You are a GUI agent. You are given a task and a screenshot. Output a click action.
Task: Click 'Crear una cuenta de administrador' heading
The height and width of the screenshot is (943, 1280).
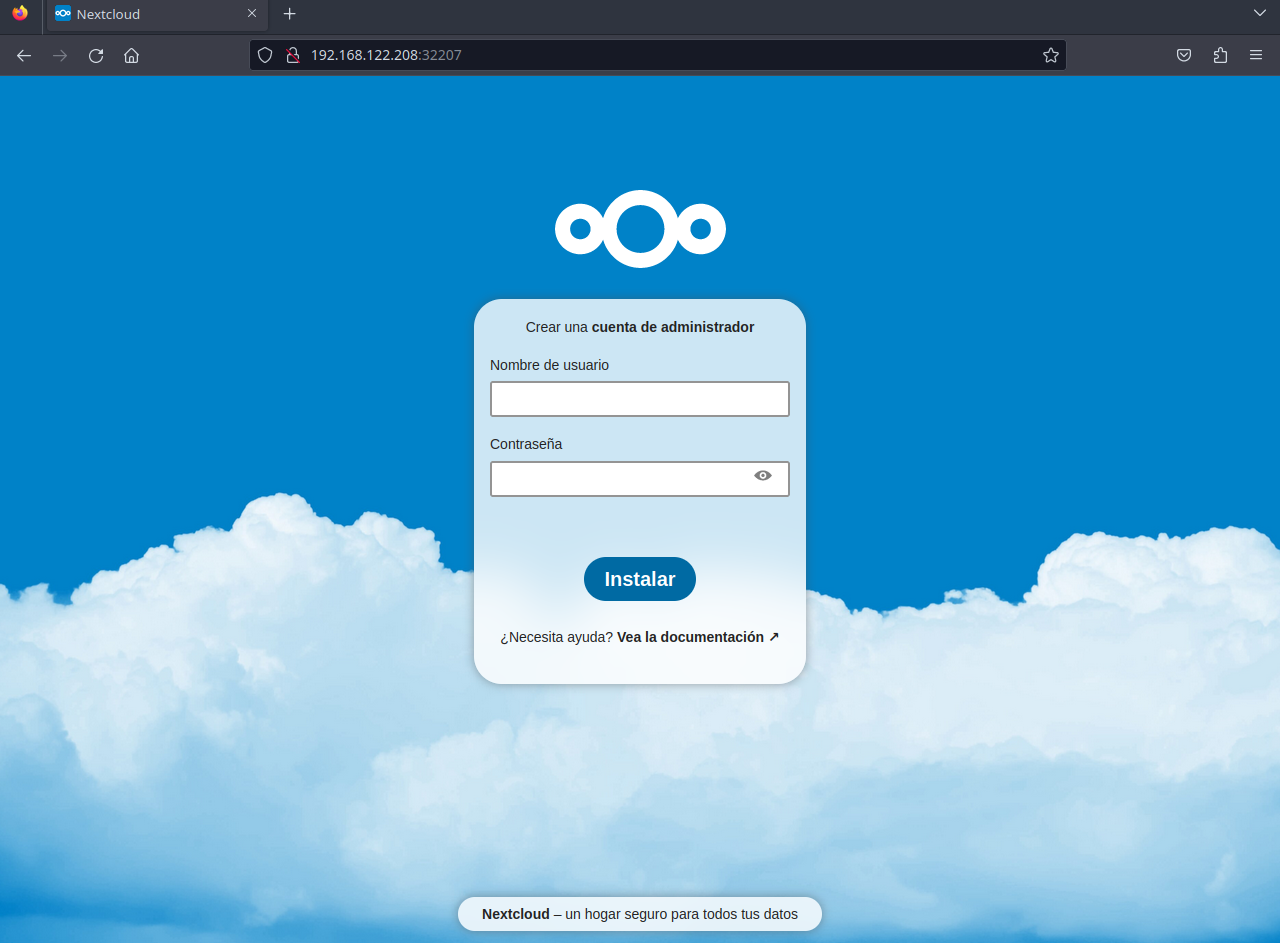coord(640,327)
